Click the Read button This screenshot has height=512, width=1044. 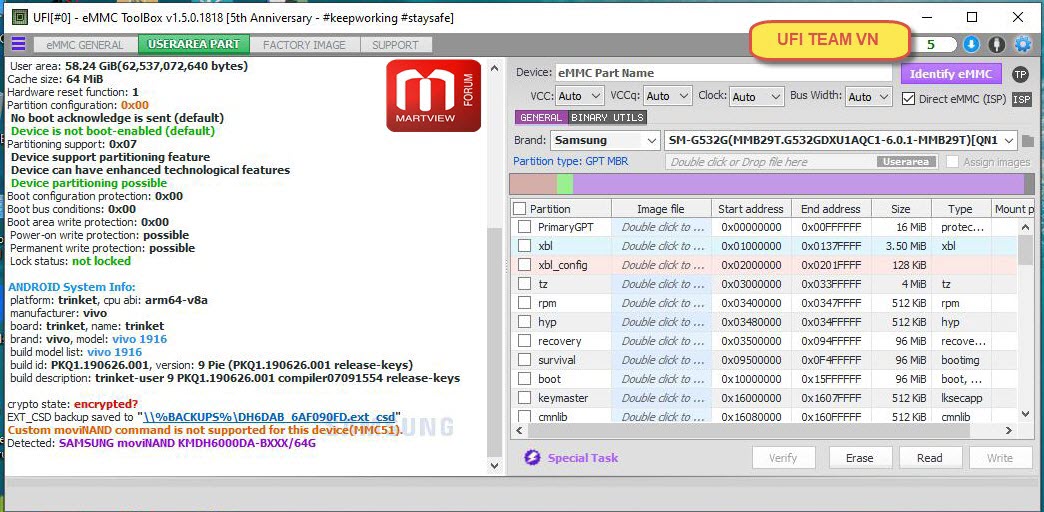[x=929, y=457]
